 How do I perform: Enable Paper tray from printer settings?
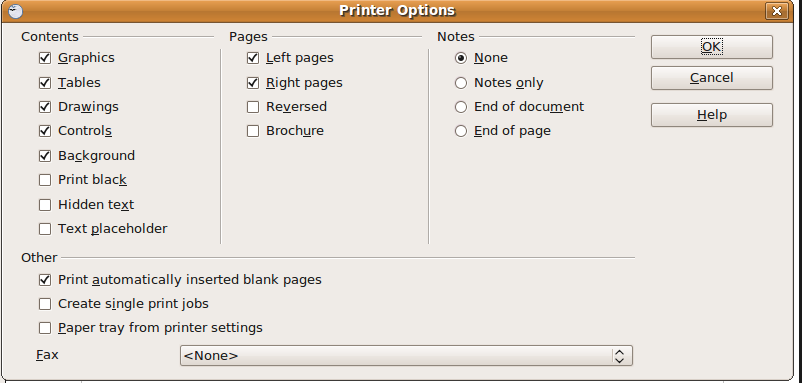45,328
